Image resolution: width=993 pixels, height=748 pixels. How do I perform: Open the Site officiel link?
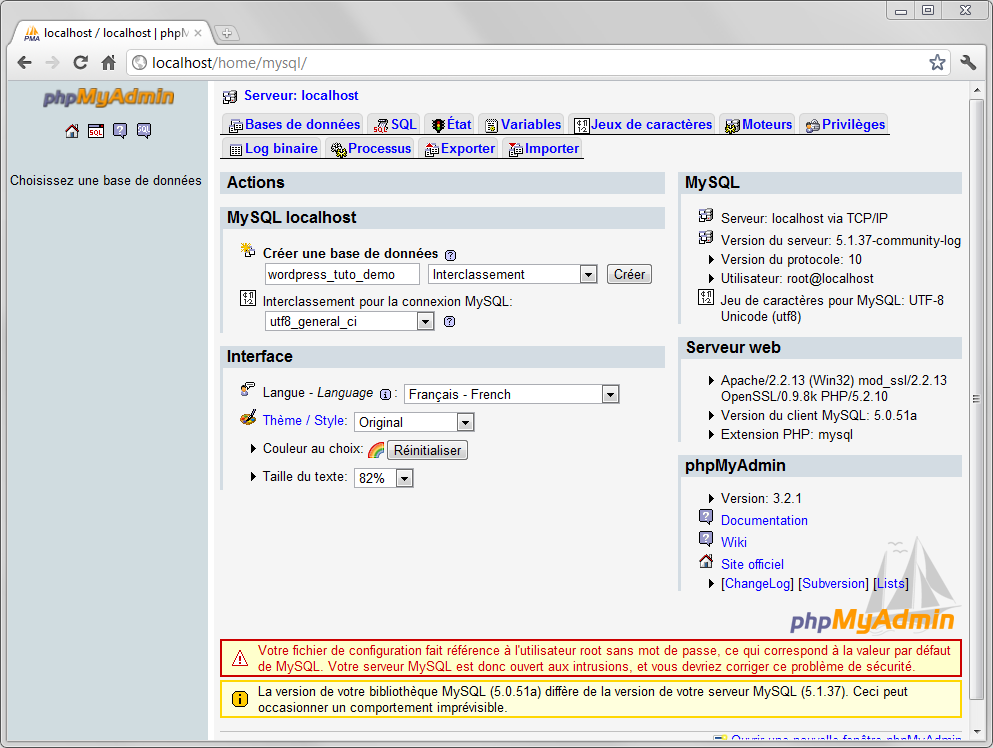752,564
